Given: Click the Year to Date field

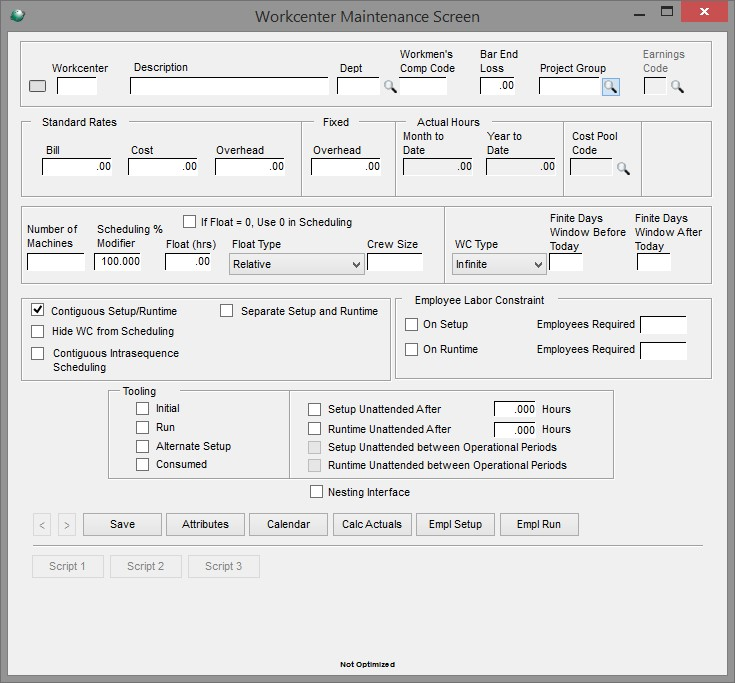Looking at the screenshot, I should pos(521,167).
